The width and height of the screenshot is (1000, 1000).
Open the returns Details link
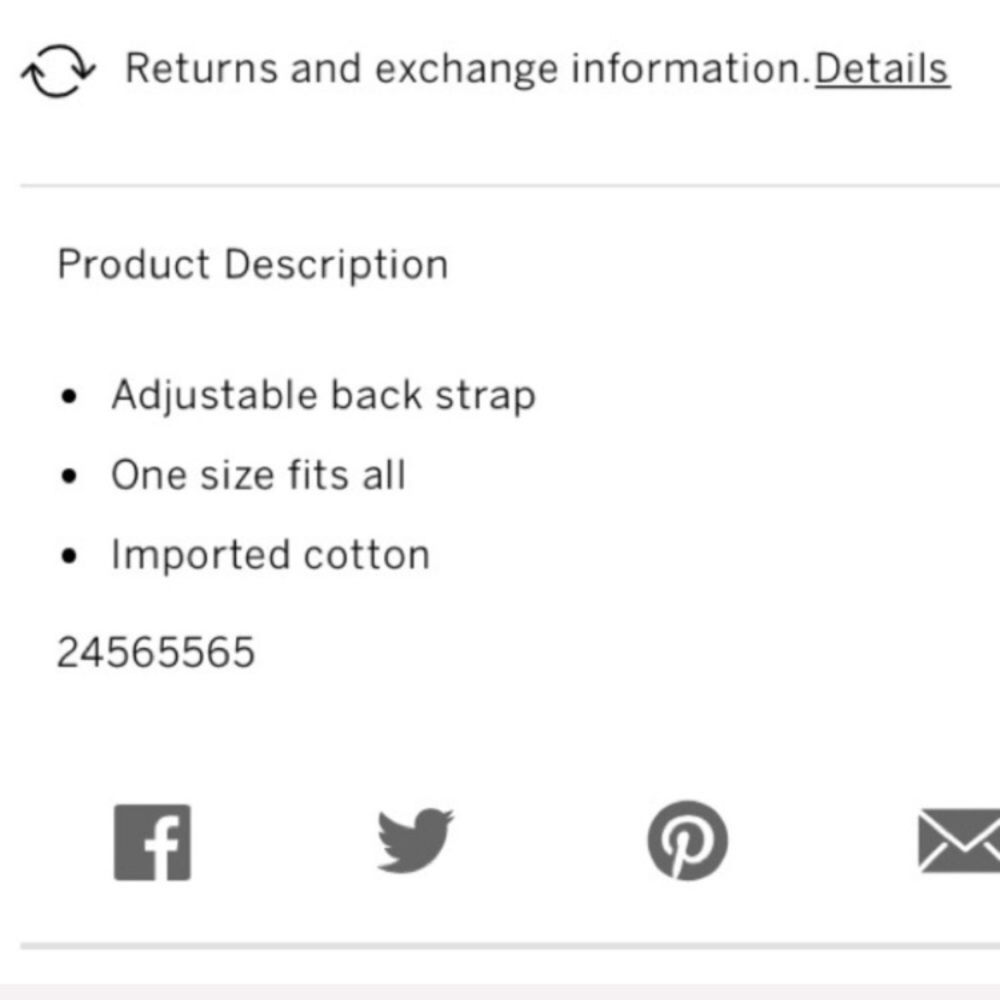[881, 69]
